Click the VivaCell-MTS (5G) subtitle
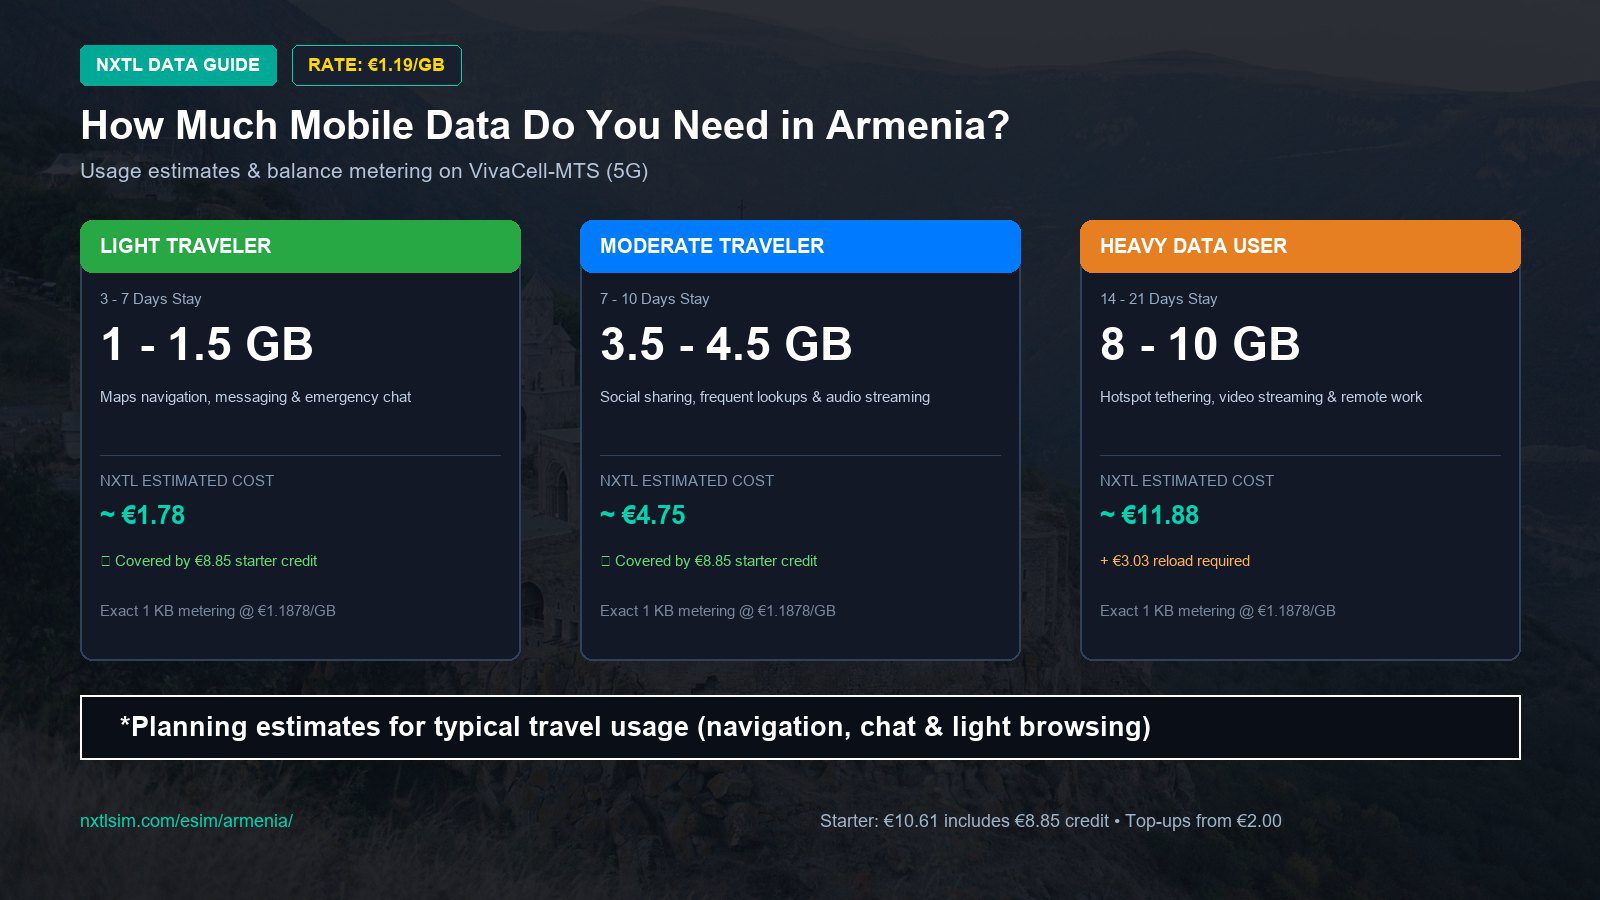1600x900 pixels. [x=364, y=171]
